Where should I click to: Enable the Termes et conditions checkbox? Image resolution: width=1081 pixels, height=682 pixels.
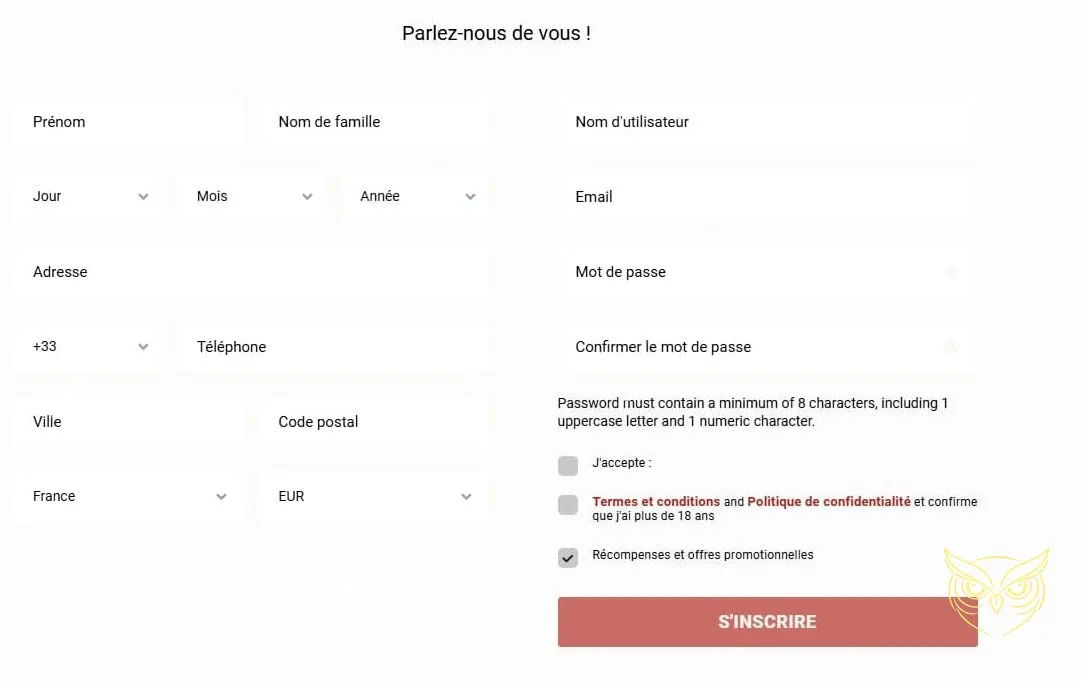(x=568, y=505)
